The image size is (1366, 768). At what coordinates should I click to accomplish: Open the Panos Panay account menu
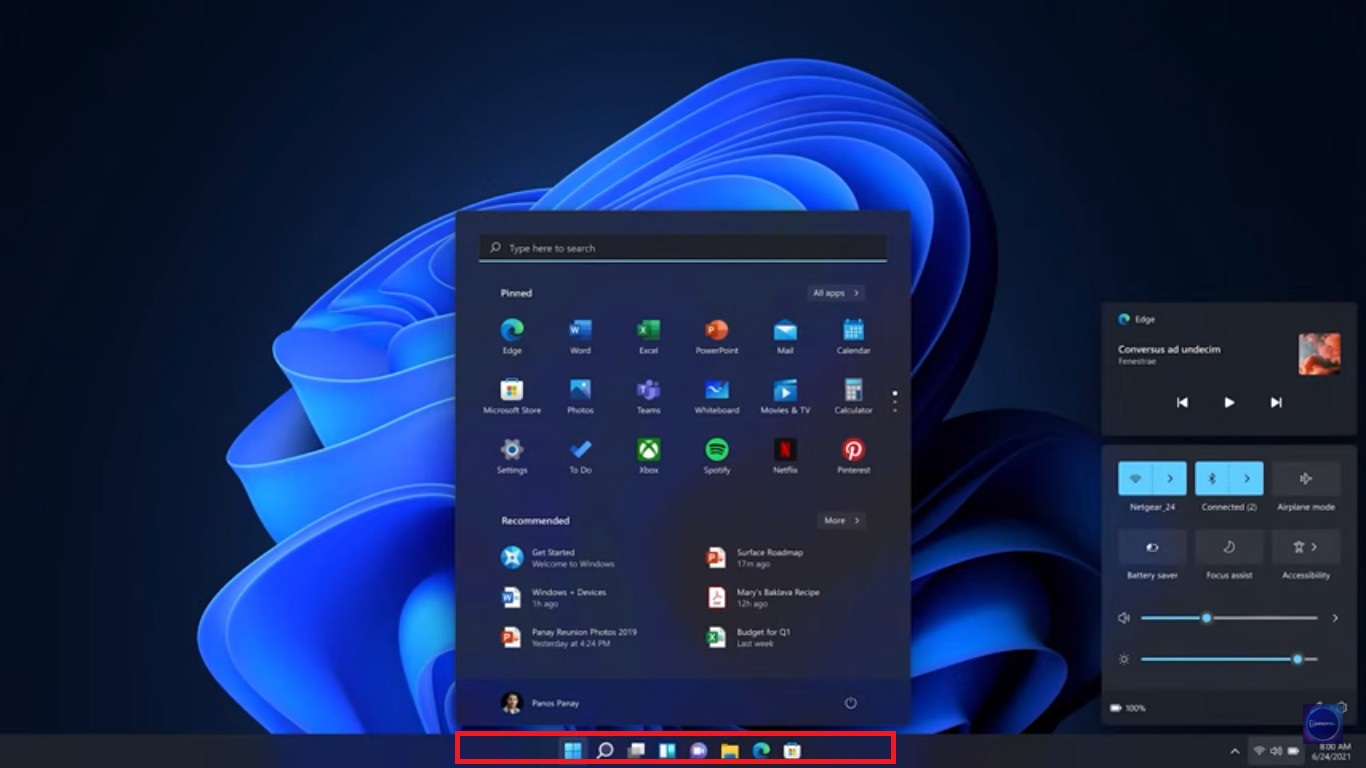click(x=540, y=703)
